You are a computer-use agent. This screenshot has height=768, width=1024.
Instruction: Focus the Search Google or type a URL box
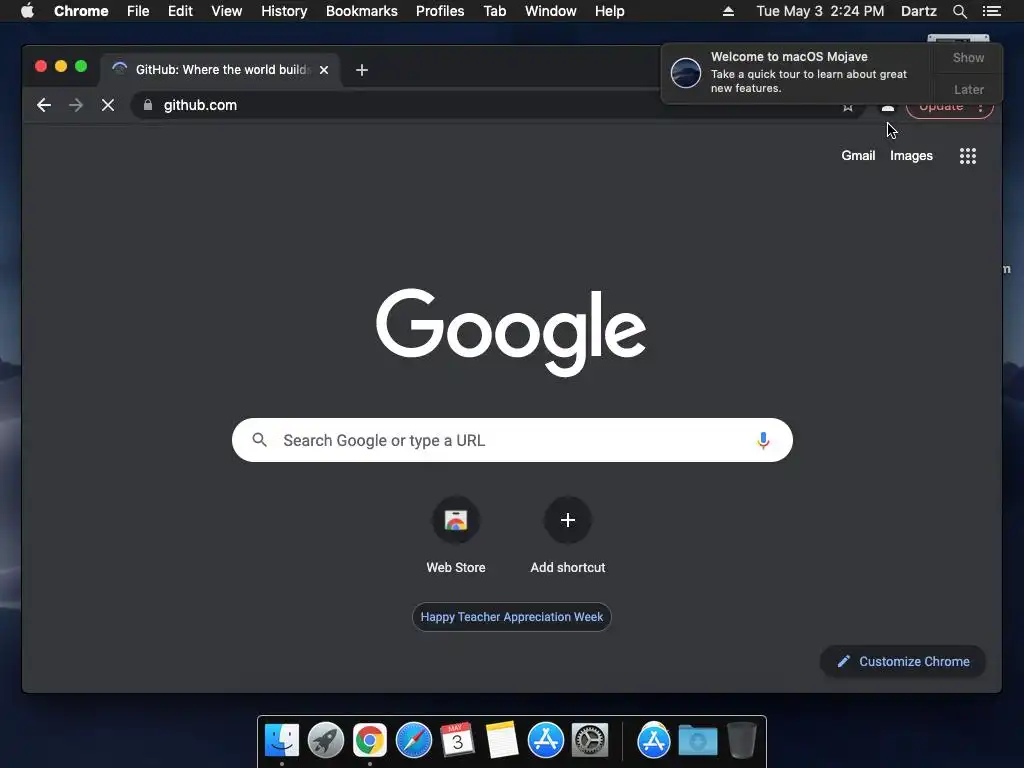tap(512, 440)
